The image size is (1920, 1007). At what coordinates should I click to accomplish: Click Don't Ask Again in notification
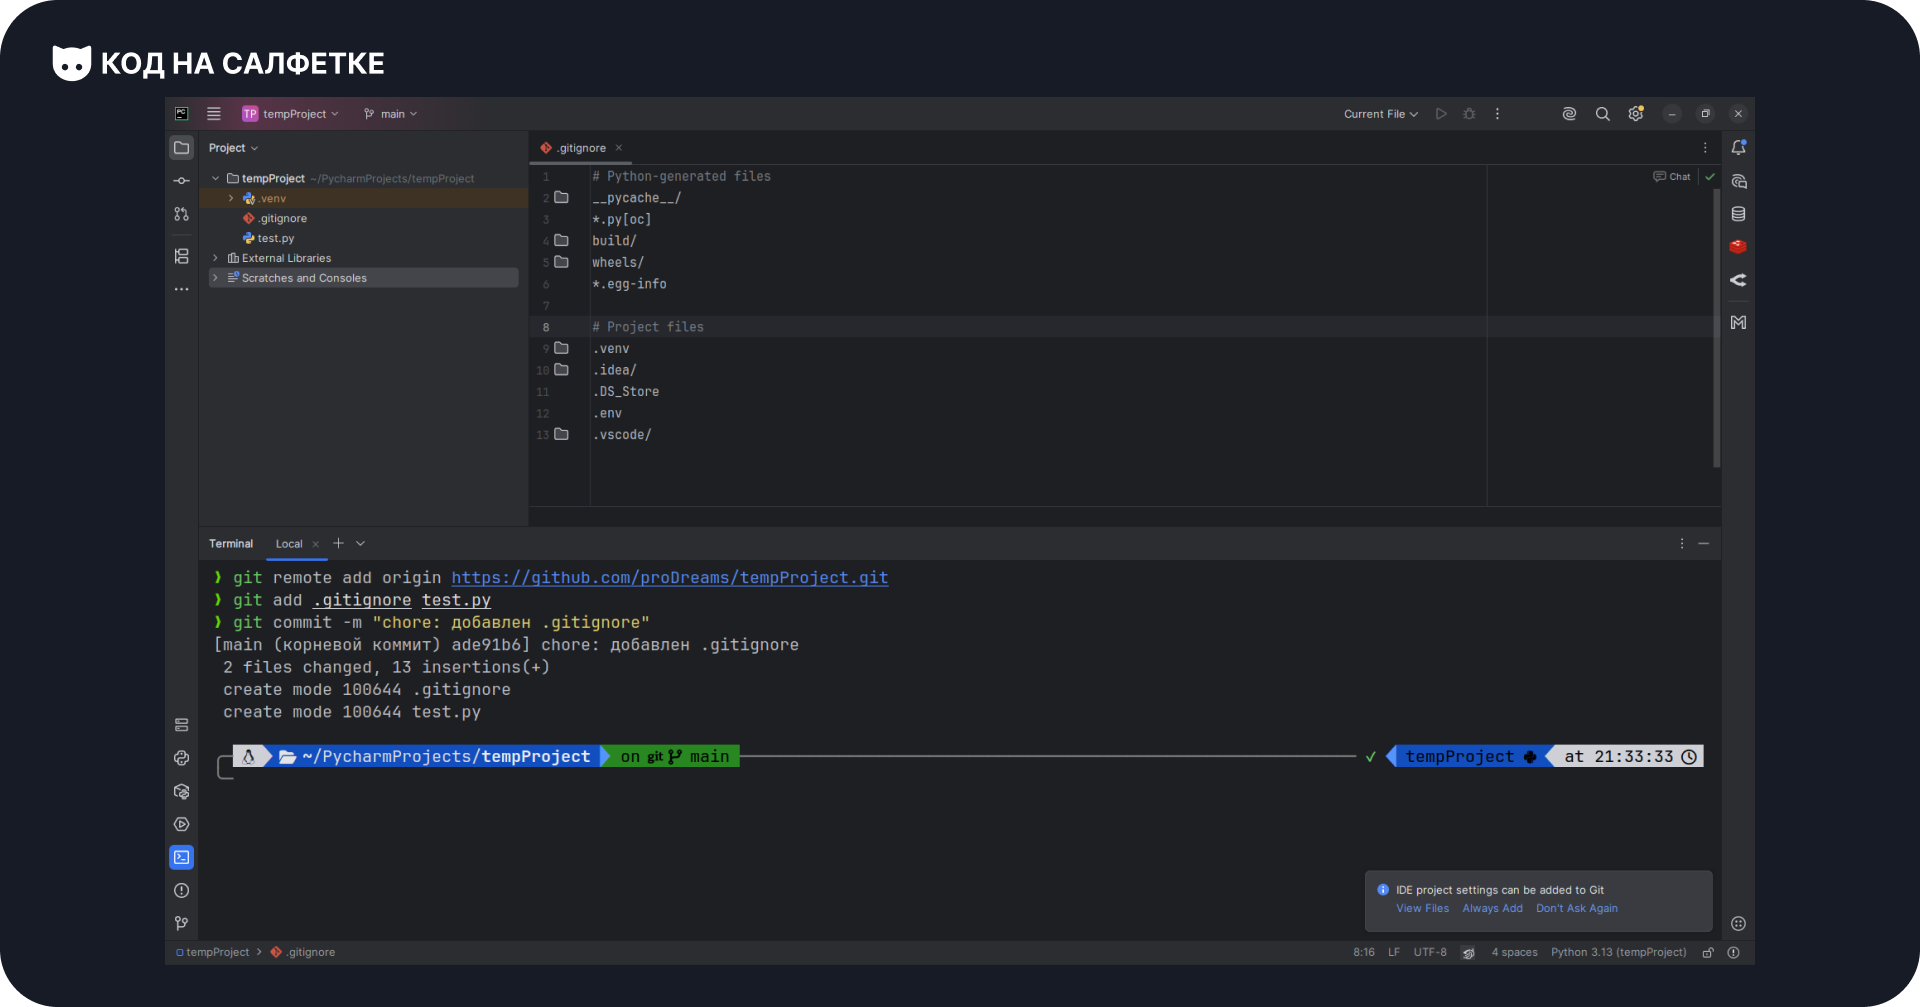pos(1577,909)
